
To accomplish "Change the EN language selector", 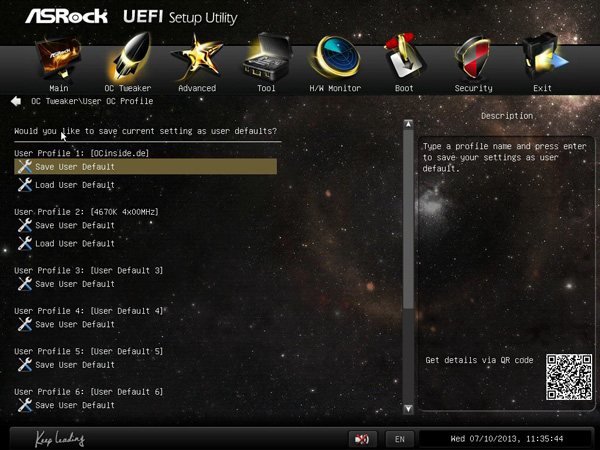I will (x=399, y=439).
